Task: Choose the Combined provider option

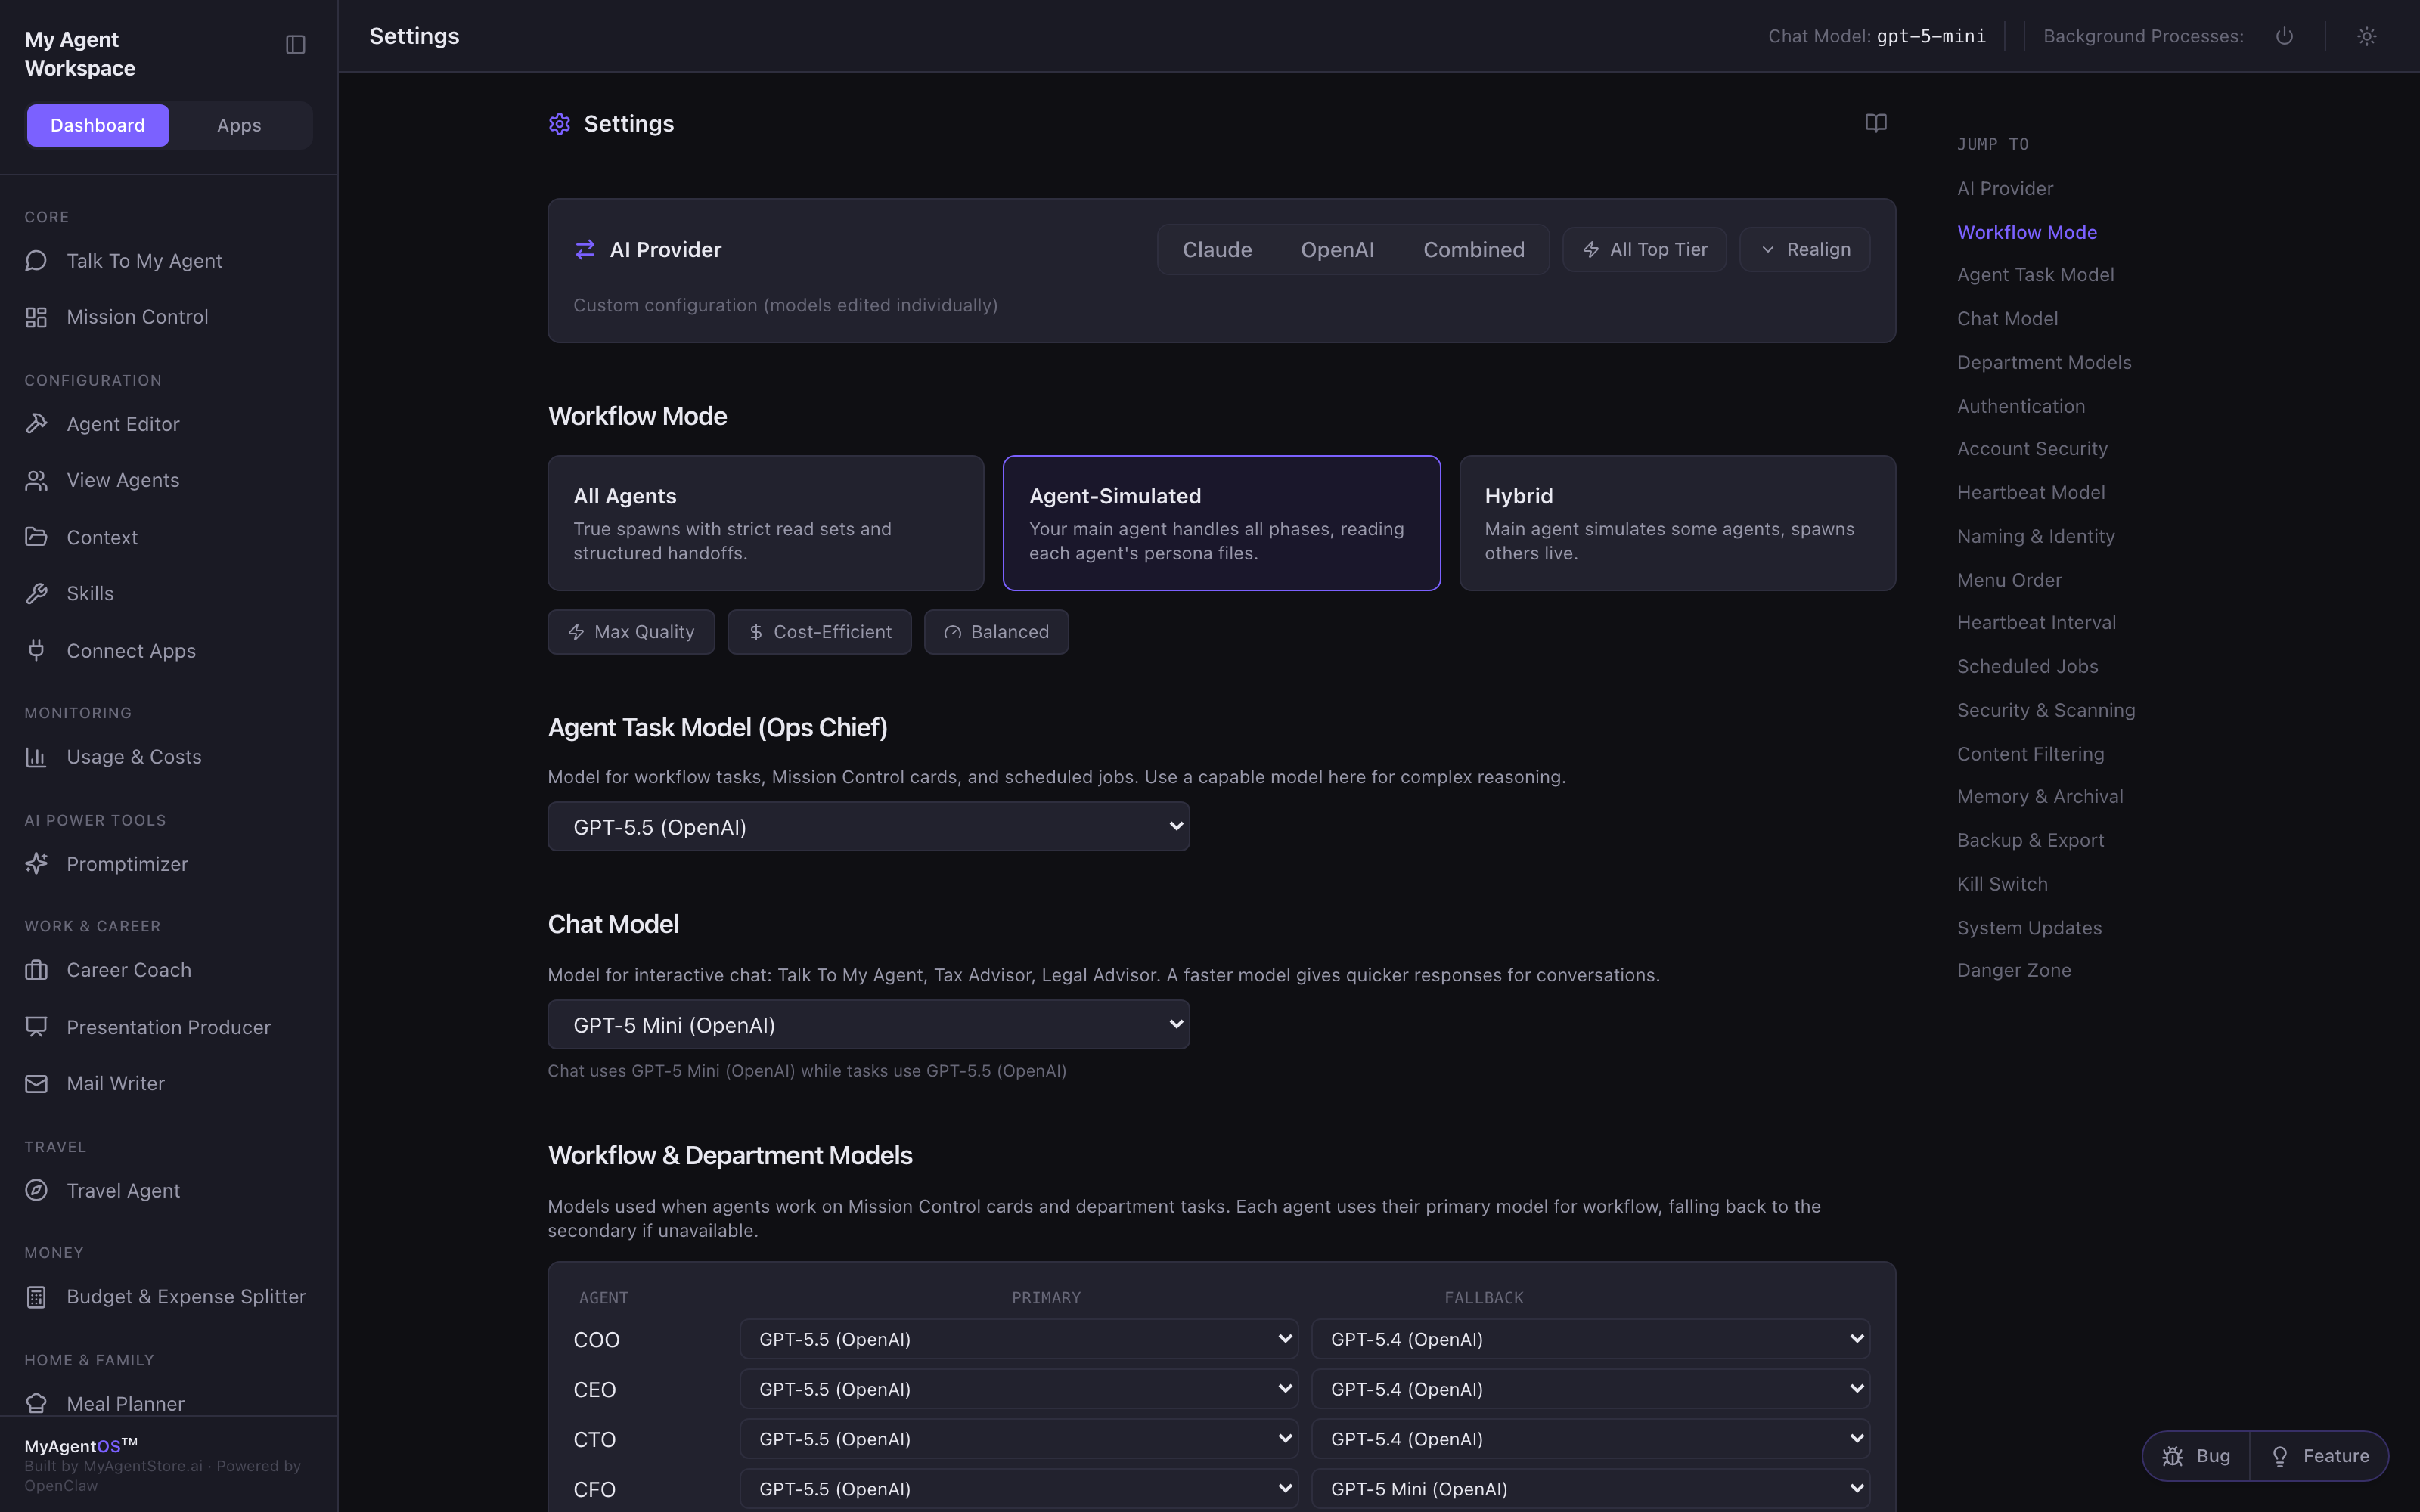Action: click(x=1474, y=250)
